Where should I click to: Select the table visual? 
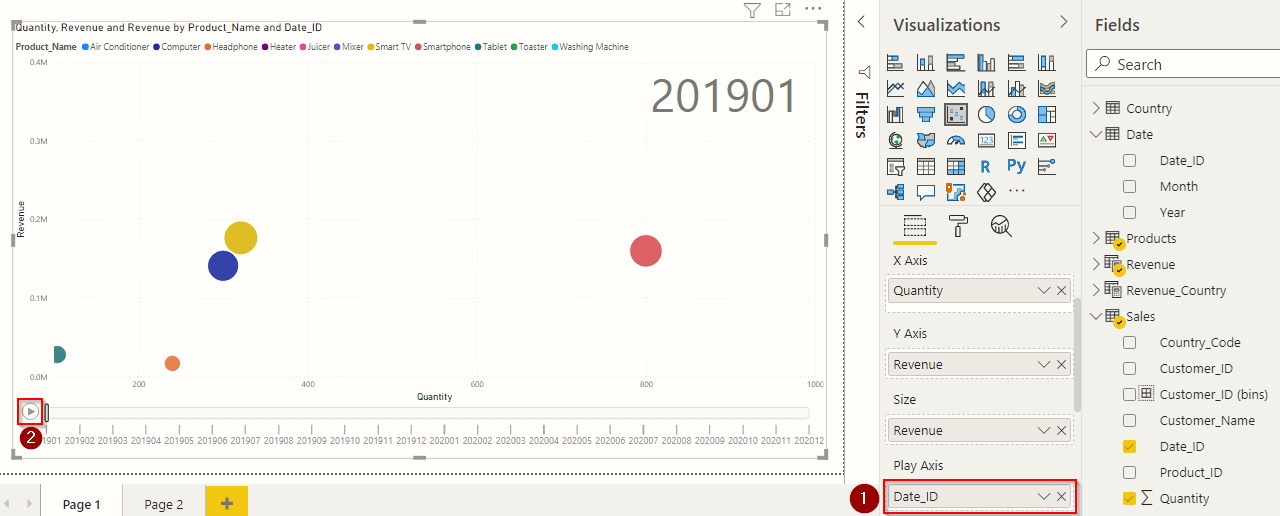(926, 167)
